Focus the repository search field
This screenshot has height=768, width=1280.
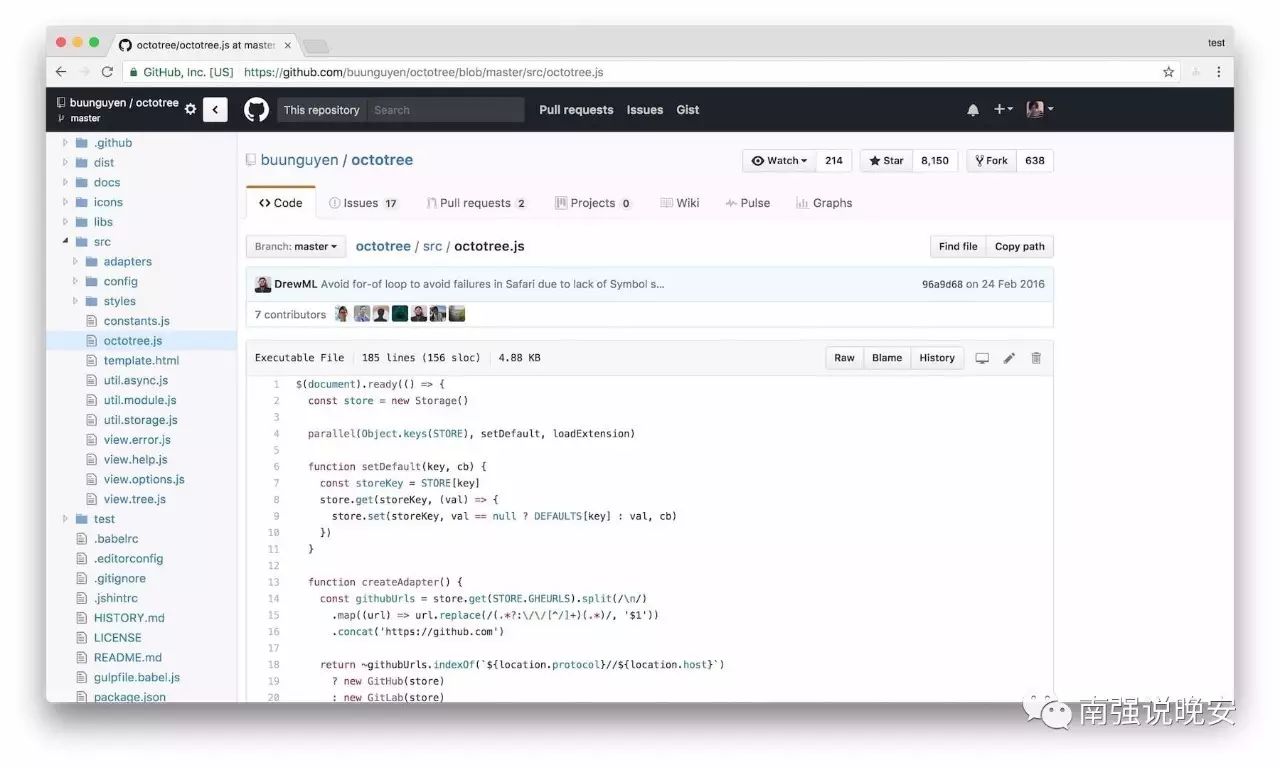point(445,110)
